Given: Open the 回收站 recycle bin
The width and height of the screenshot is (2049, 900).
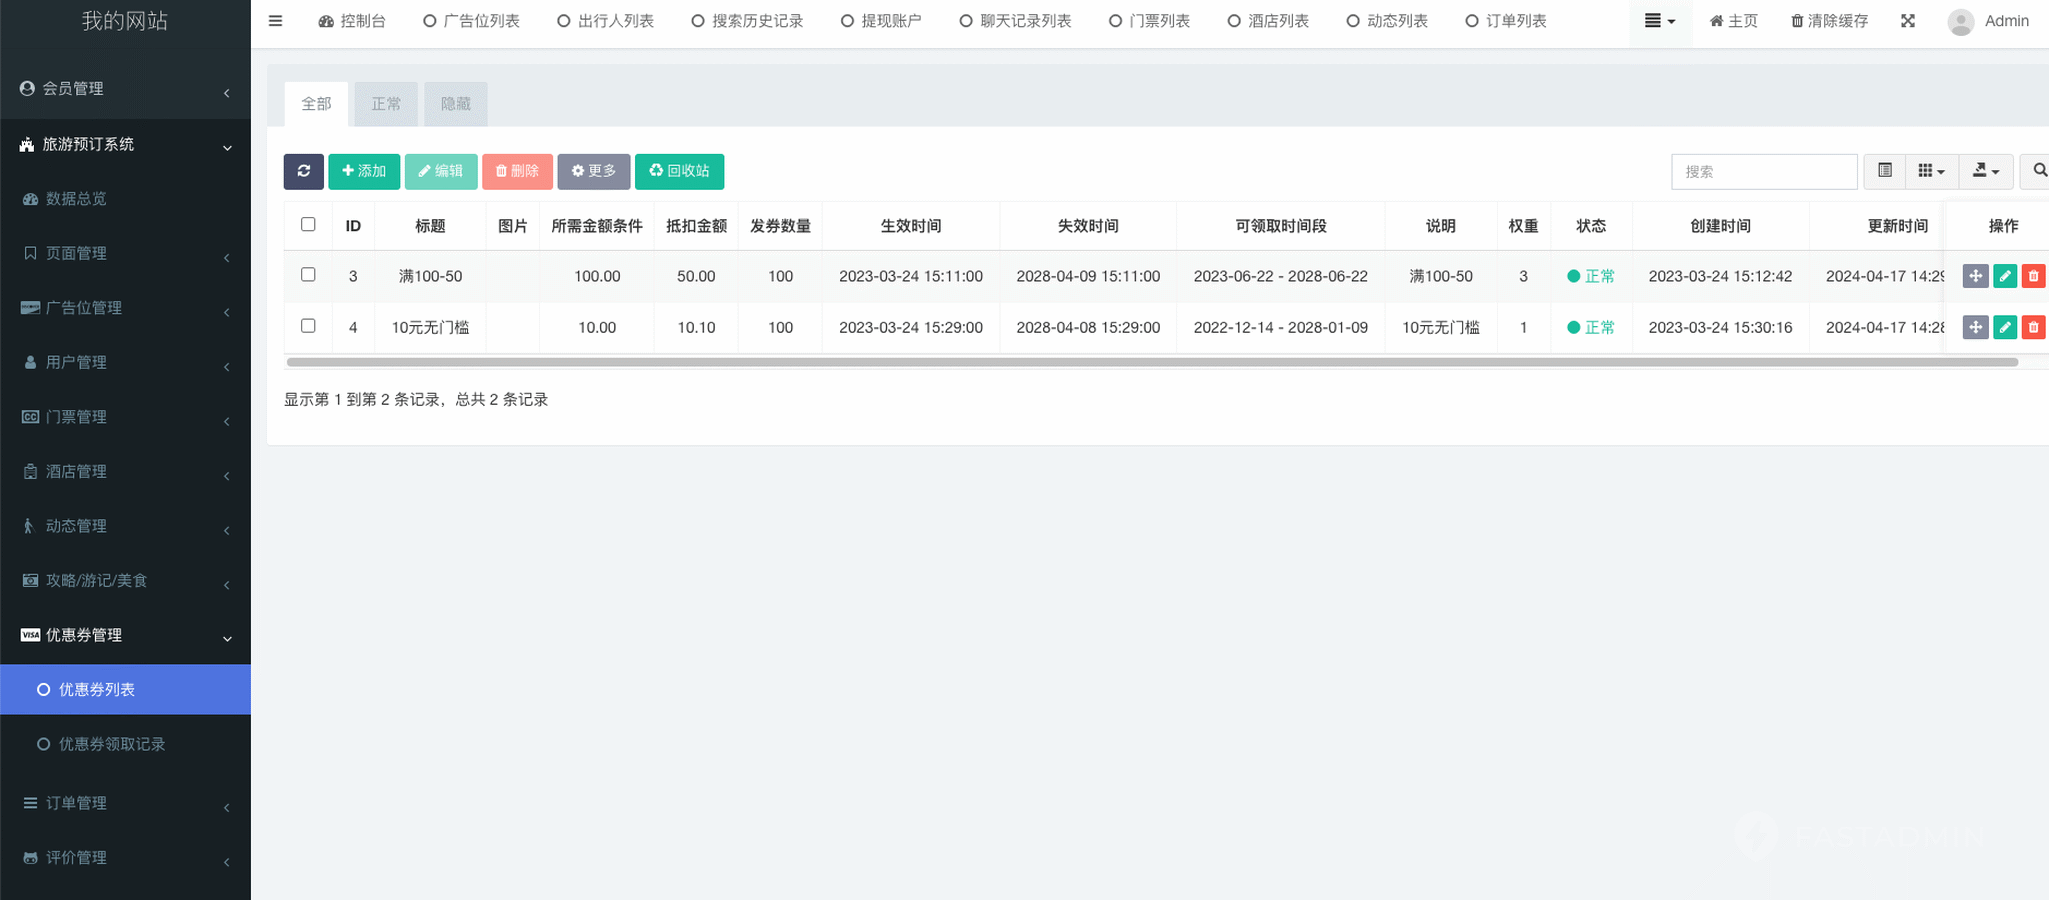Looking at the screenshot, I should [679, 171].
